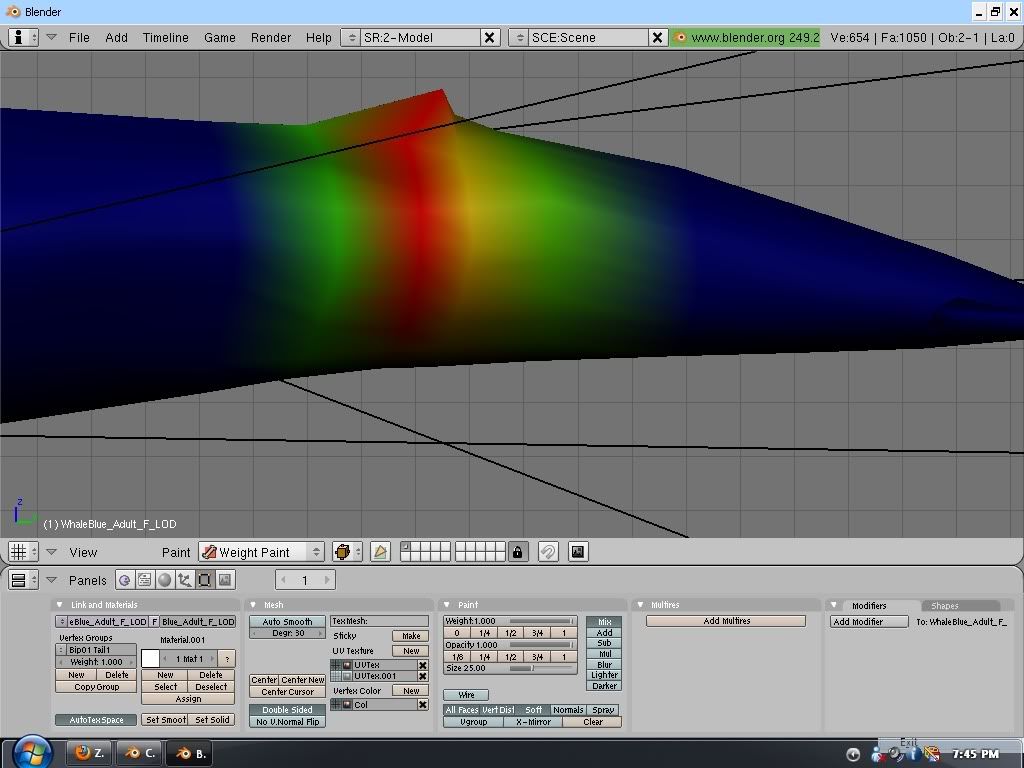
Task: Click the Add Multires button
Action: click(x=726, y=621)
